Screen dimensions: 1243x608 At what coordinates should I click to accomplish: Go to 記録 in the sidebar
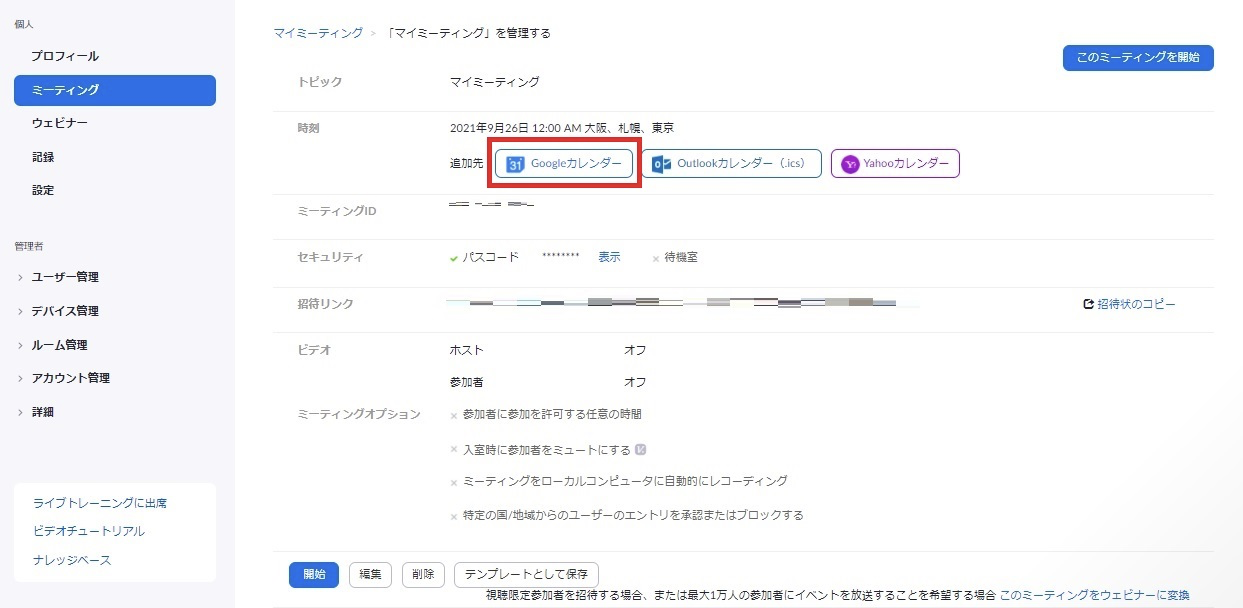pyautogui.click(x=43, y=157)
